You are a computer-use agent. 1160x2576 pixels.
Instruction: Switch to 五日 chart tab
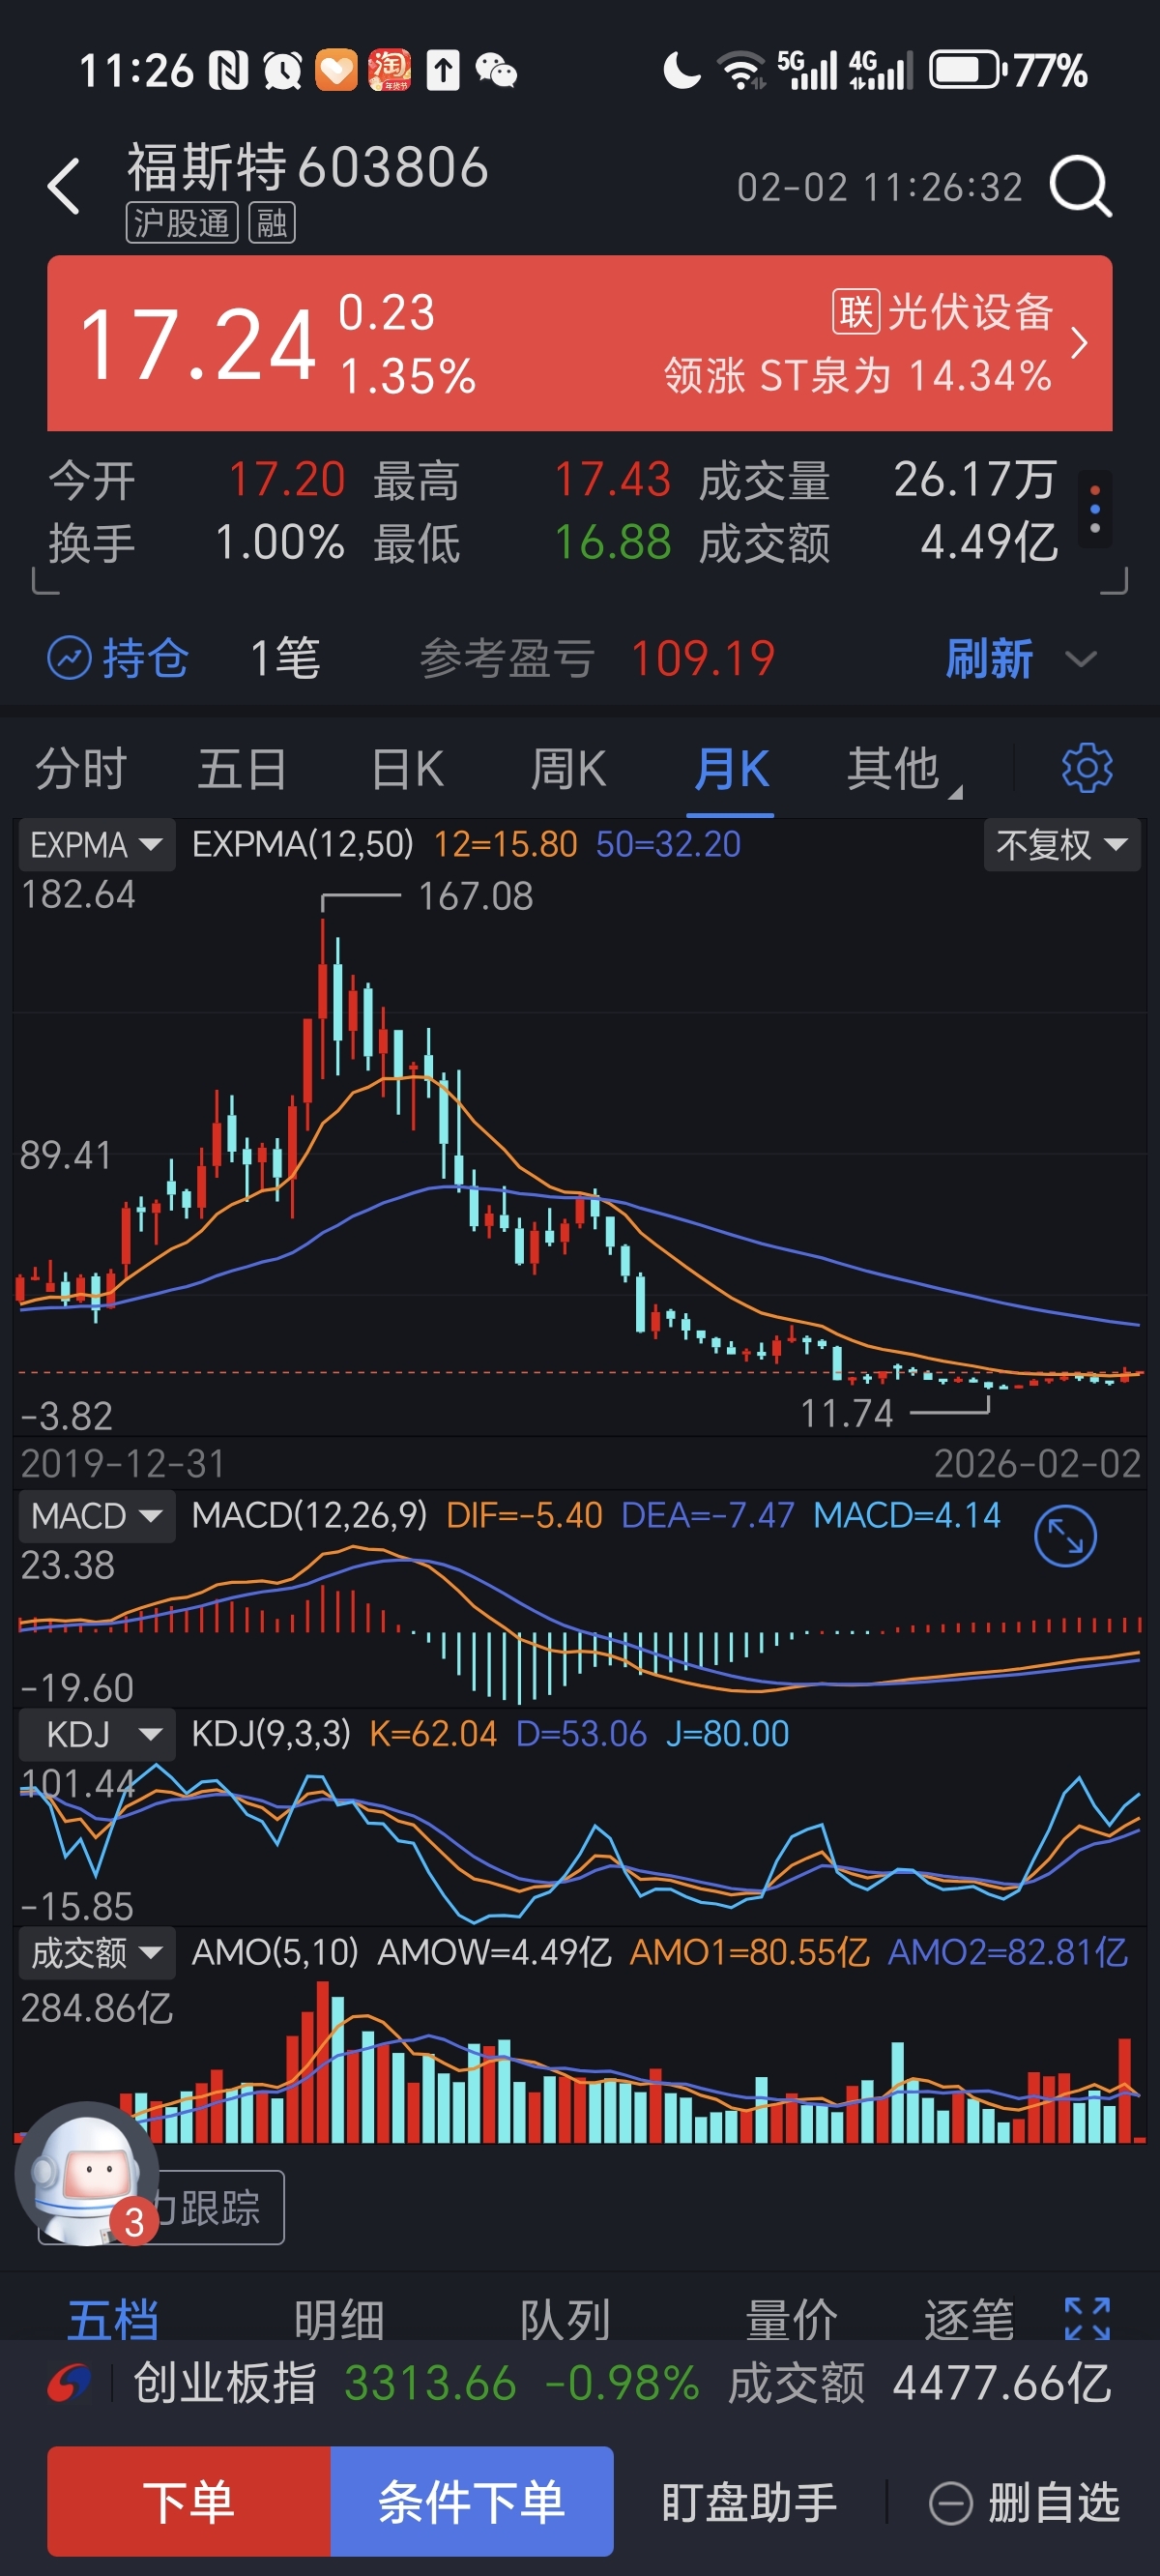[243, 769]
